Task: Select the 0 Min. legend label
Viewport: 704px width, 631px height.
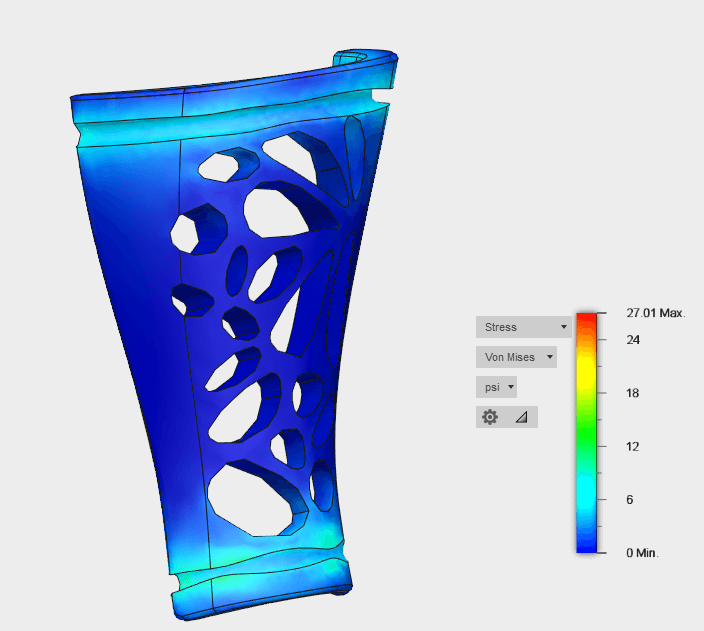Action: pos(642,553)
